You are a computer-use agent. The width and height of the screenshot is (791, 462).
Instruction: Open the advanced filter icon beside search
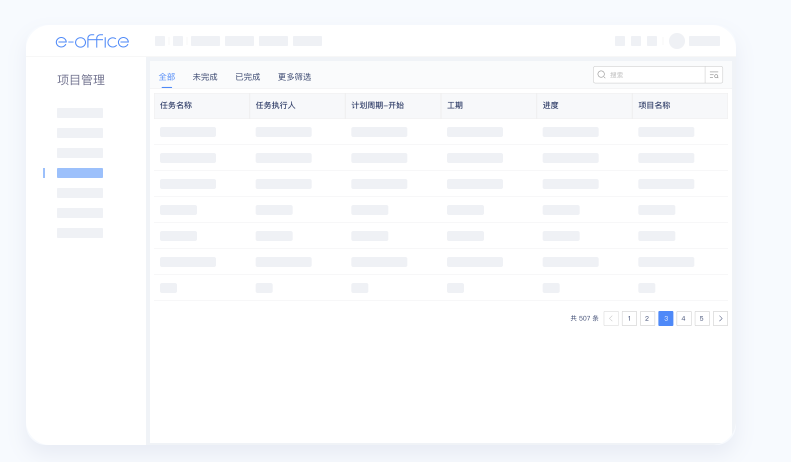tap(714, 74)
